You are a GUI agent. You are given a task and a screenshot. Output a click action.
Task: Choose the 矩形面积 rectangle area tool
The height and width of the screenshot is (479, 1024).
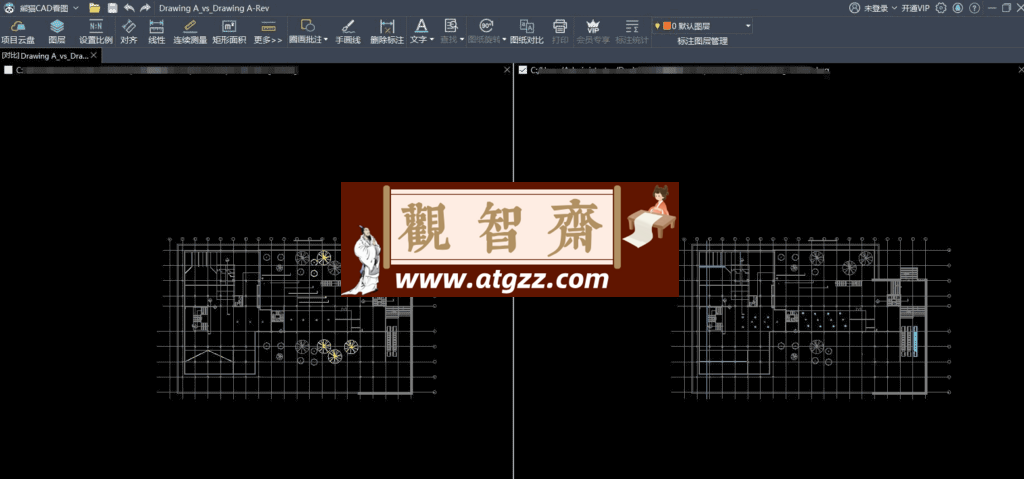(x=229, y=31)
